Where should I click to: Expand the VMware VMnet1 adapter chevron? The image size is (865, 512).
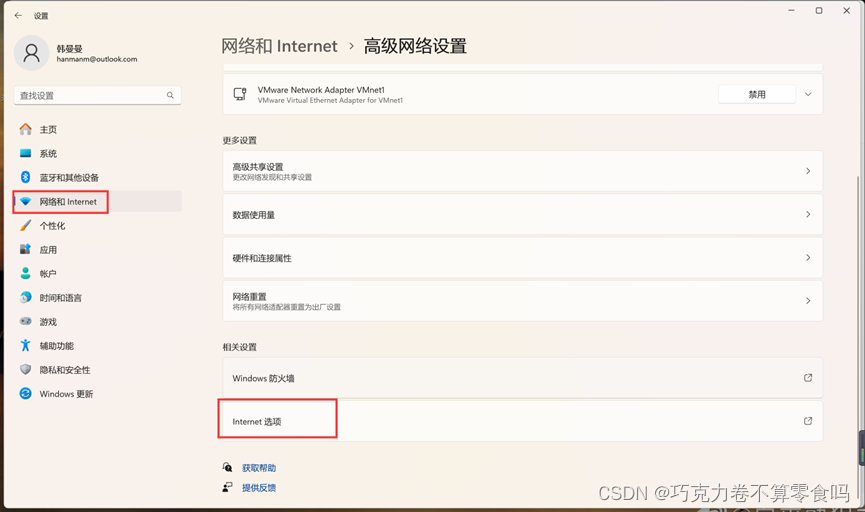(x=808, y=94)
